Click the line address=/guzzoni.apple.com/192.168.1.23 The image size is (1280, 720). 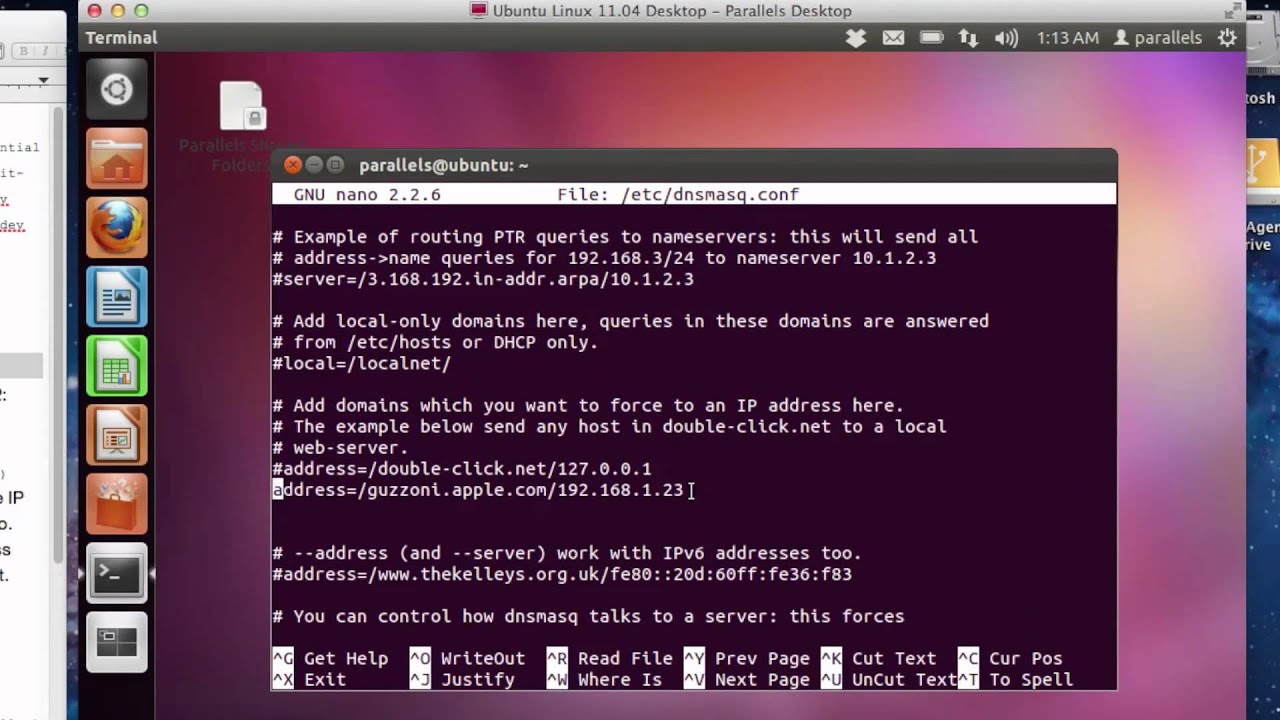point(478,490)
